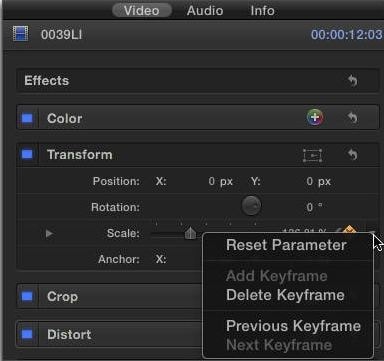The width and height of the screenshot is (384, 361).
Task: Select Delete Keyframe in the popup
Action: coord(285,295)
